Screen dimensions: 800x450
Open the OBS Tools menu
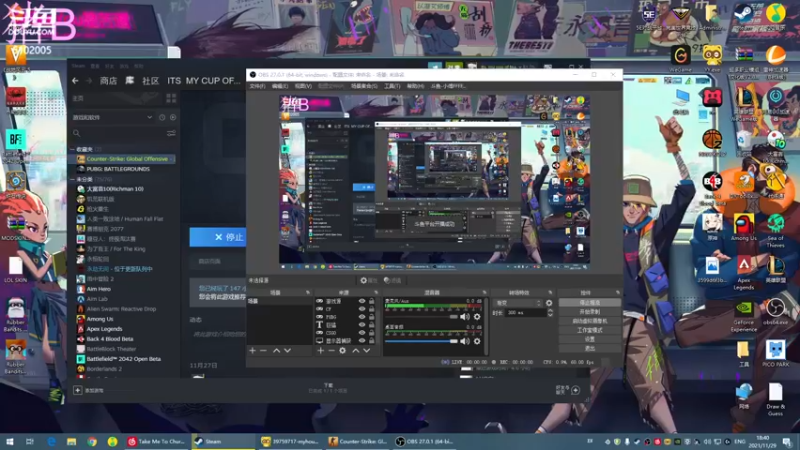(x=392, y=86)
